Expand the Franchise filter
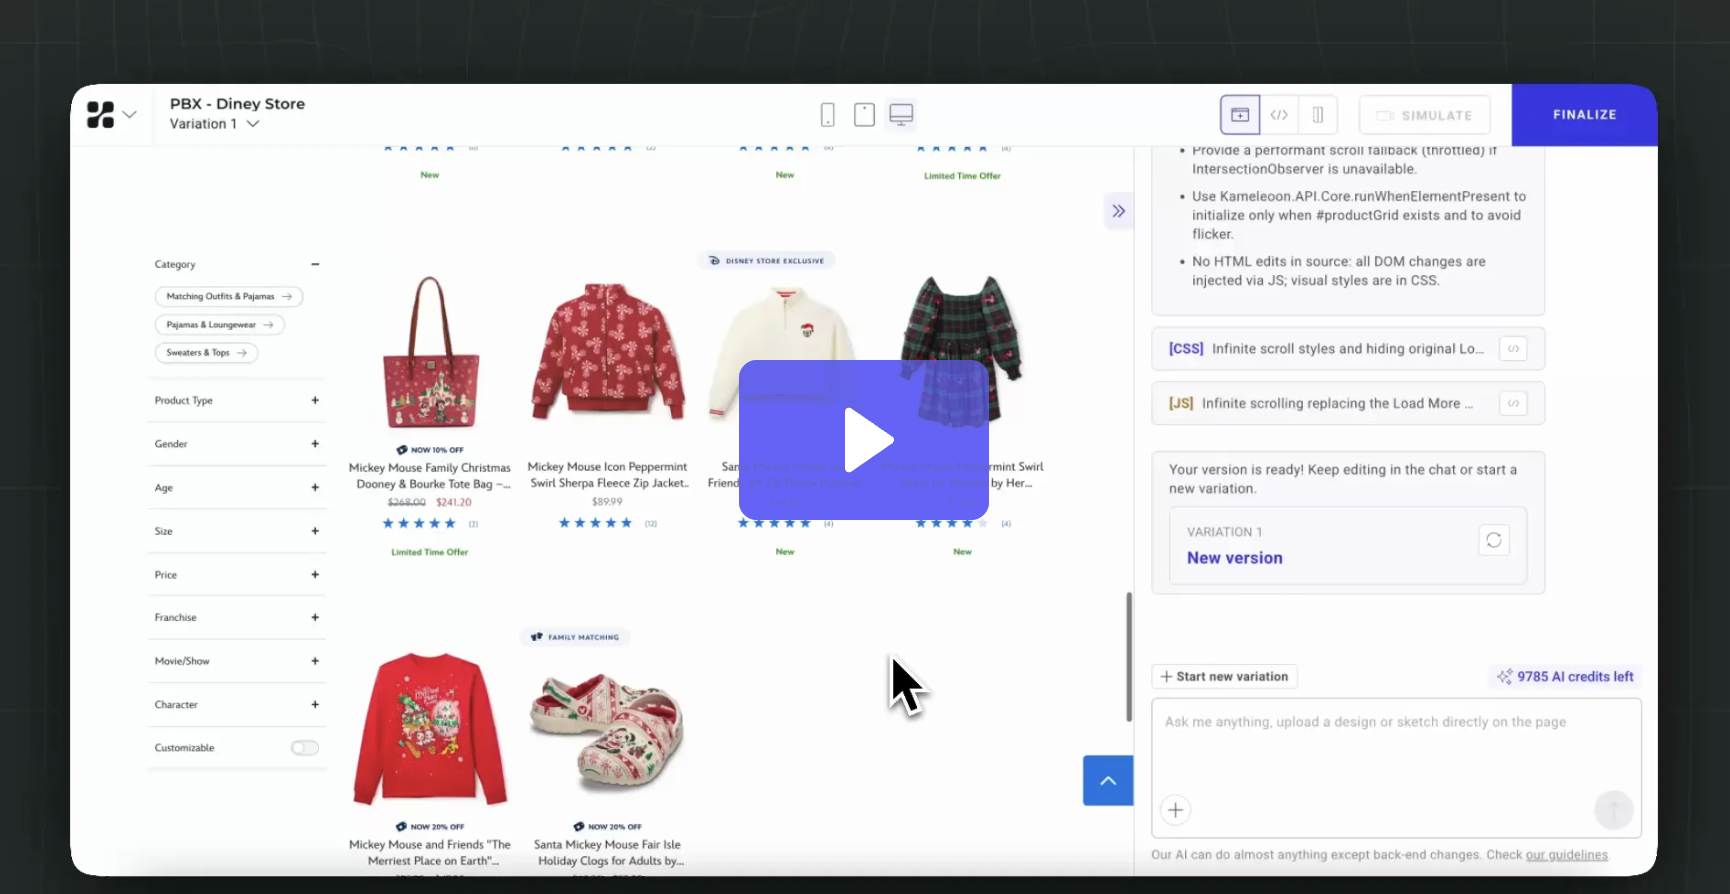Image resolution: width=1730 pixels, height=894 pixels. [315, 618]
